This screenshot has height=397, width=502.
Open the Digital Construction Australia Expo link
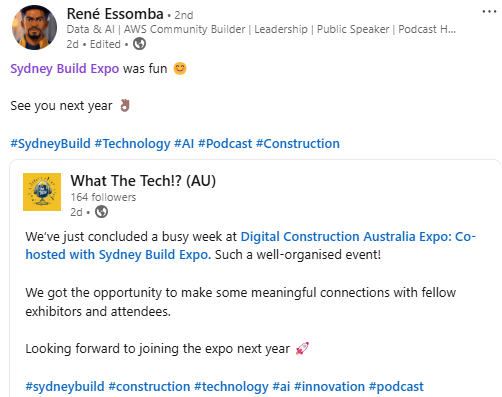click(x=250, y=246)
